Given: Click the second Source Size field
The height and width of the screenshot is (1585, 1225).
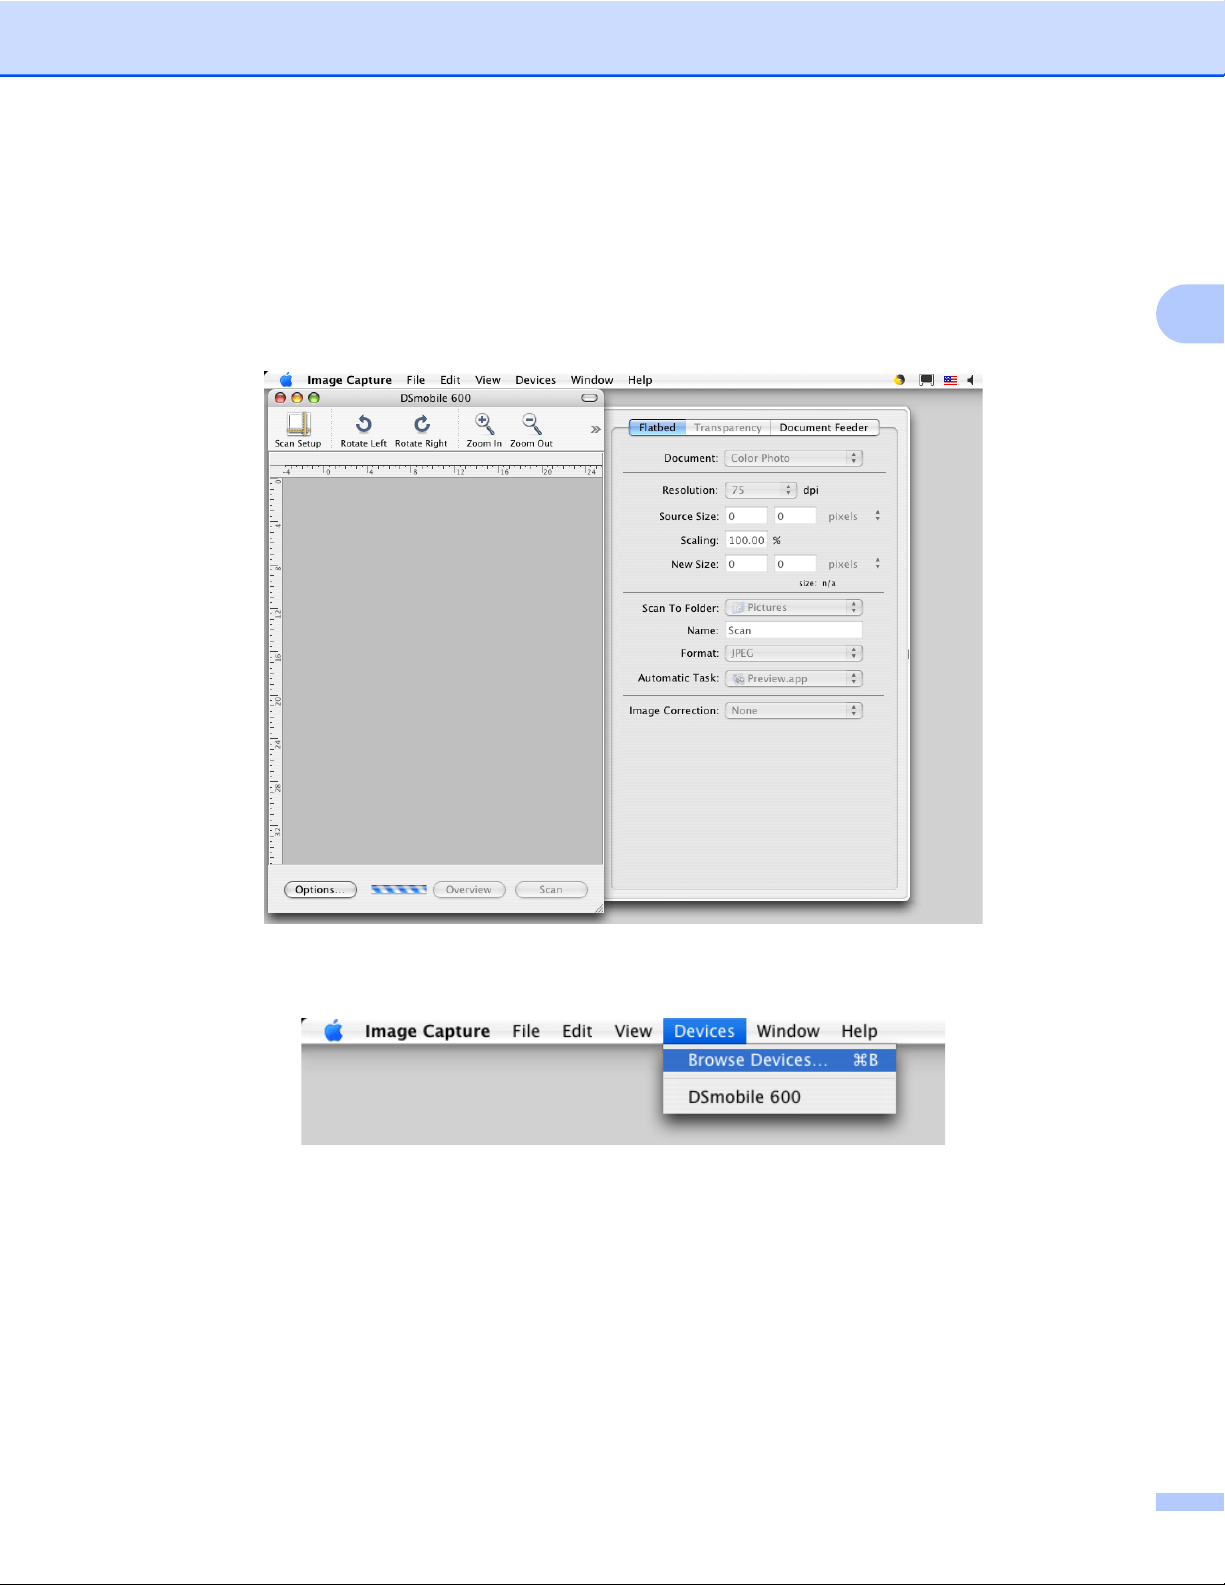Looking at the screenshot, I should (x=795, y=516).
